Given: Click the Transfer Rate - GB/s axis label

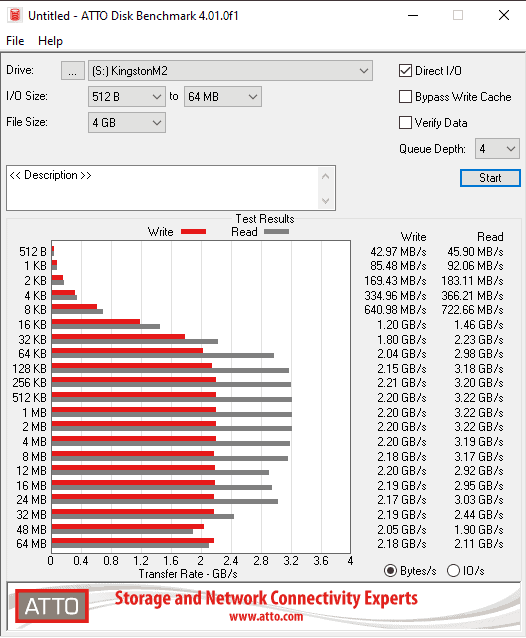Looking at the screenshot, I should tap(188, 574).
